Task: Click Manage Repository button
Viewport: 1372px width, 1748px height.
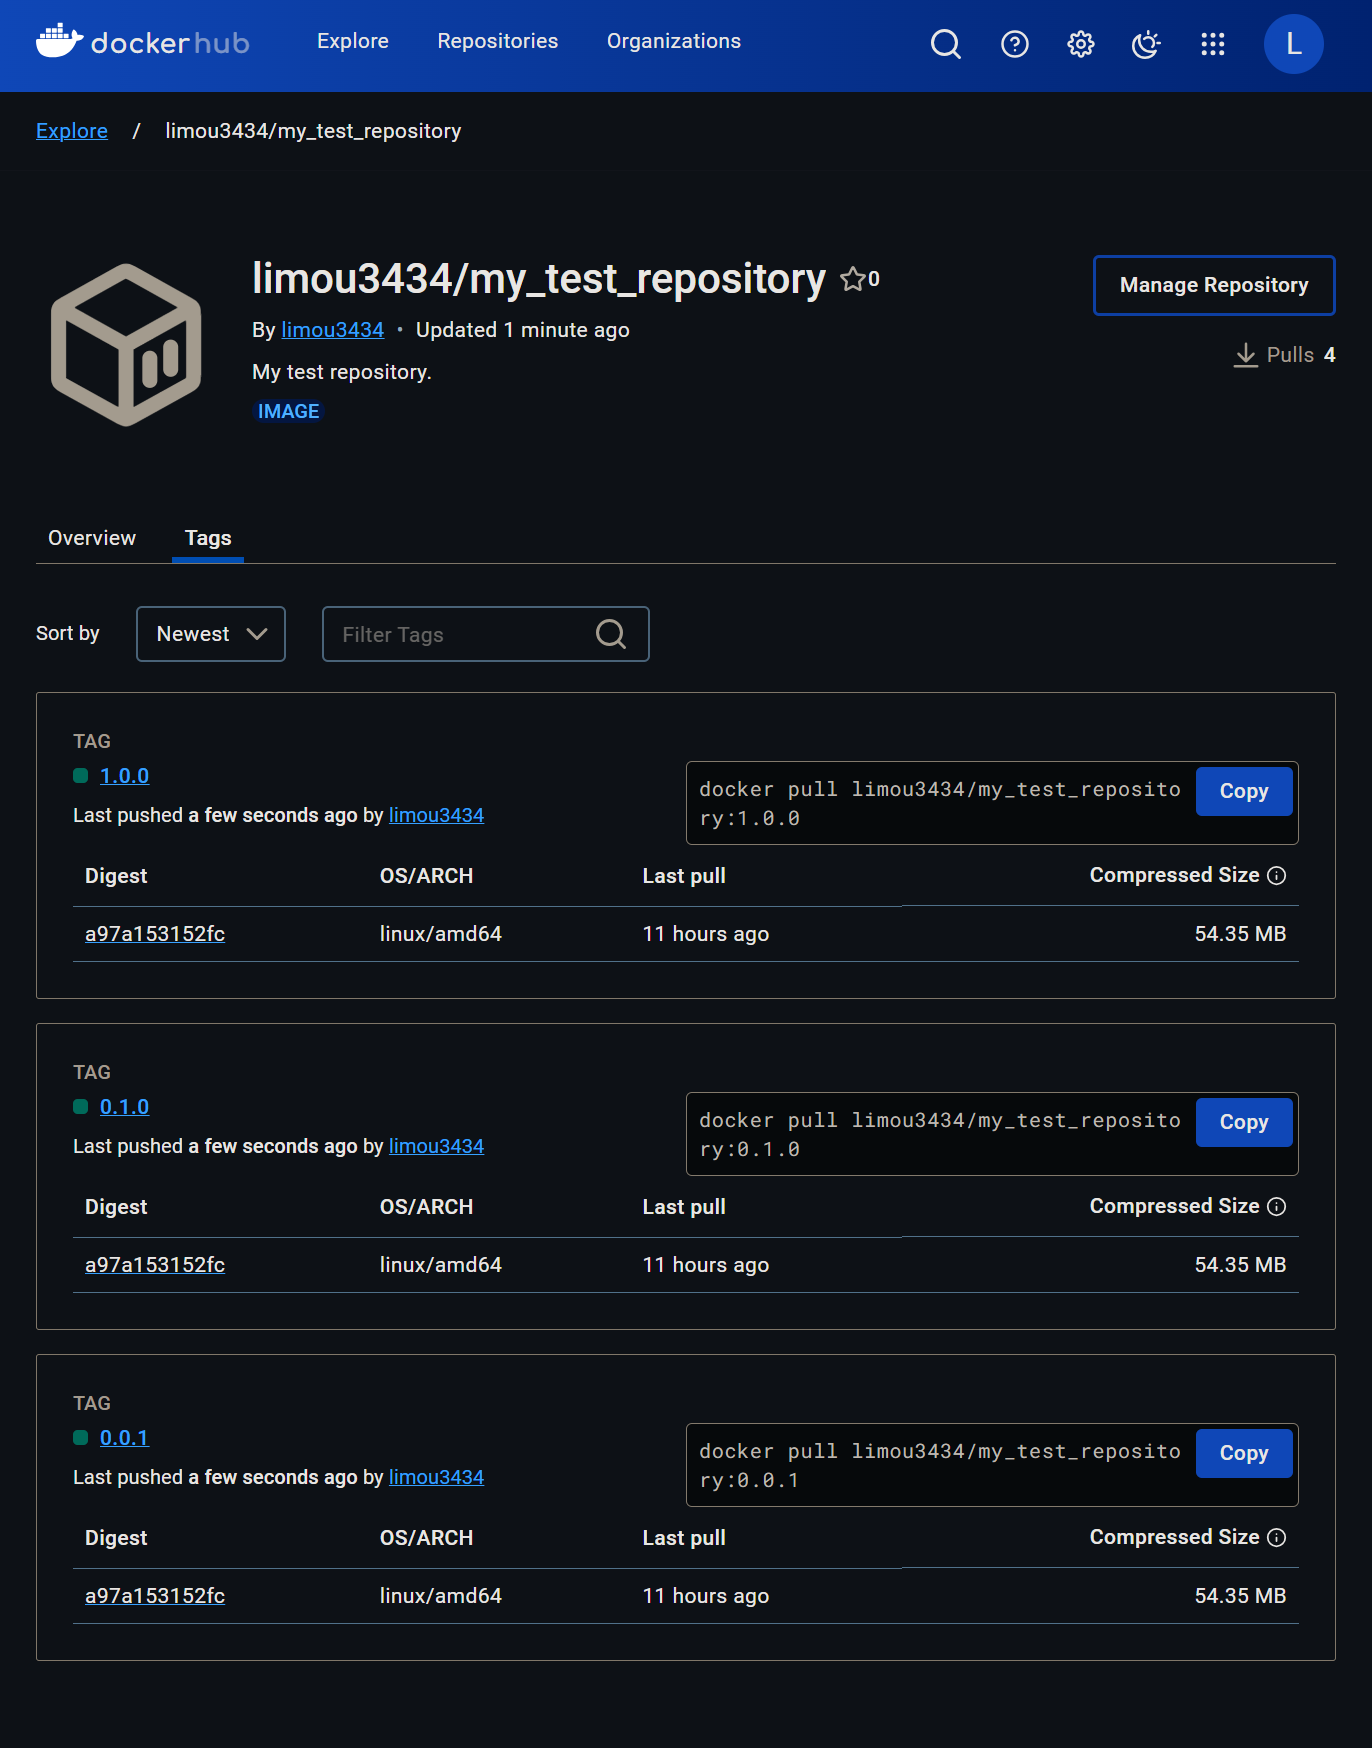Action: 1214,285
